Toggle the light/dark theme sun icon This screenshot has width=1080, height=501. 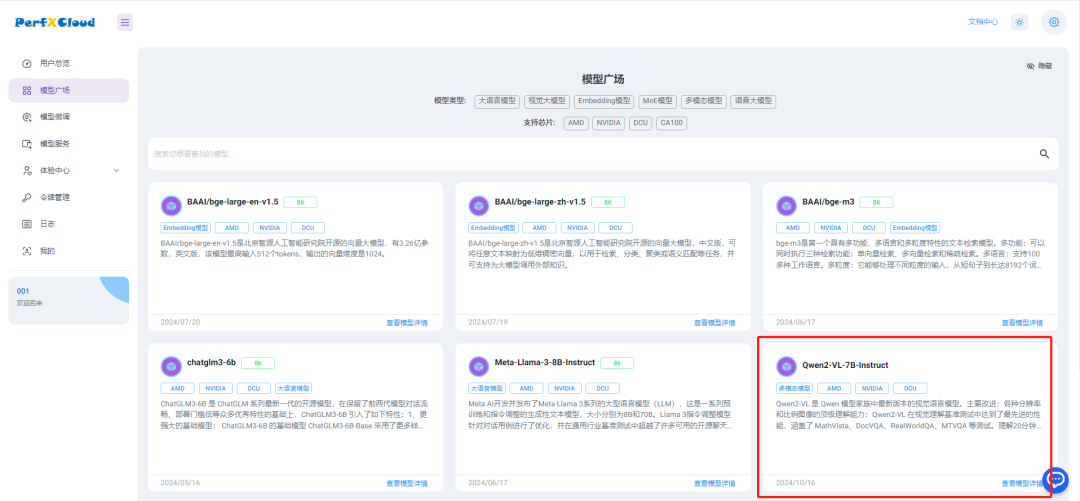1019,22
